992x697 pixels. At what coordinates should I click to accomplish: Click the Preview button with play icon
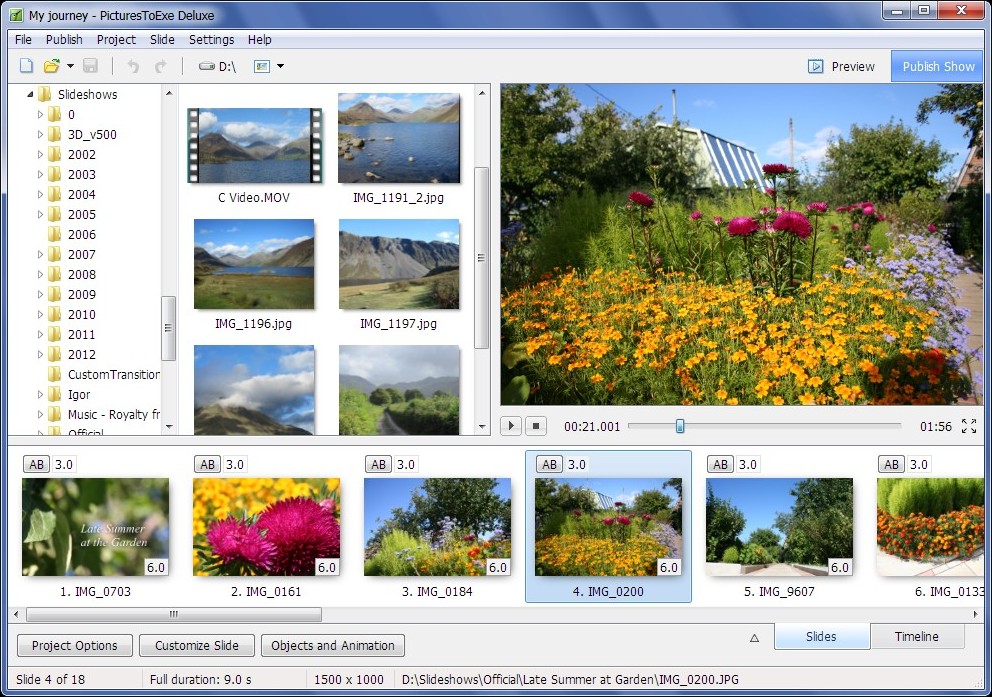843,66
